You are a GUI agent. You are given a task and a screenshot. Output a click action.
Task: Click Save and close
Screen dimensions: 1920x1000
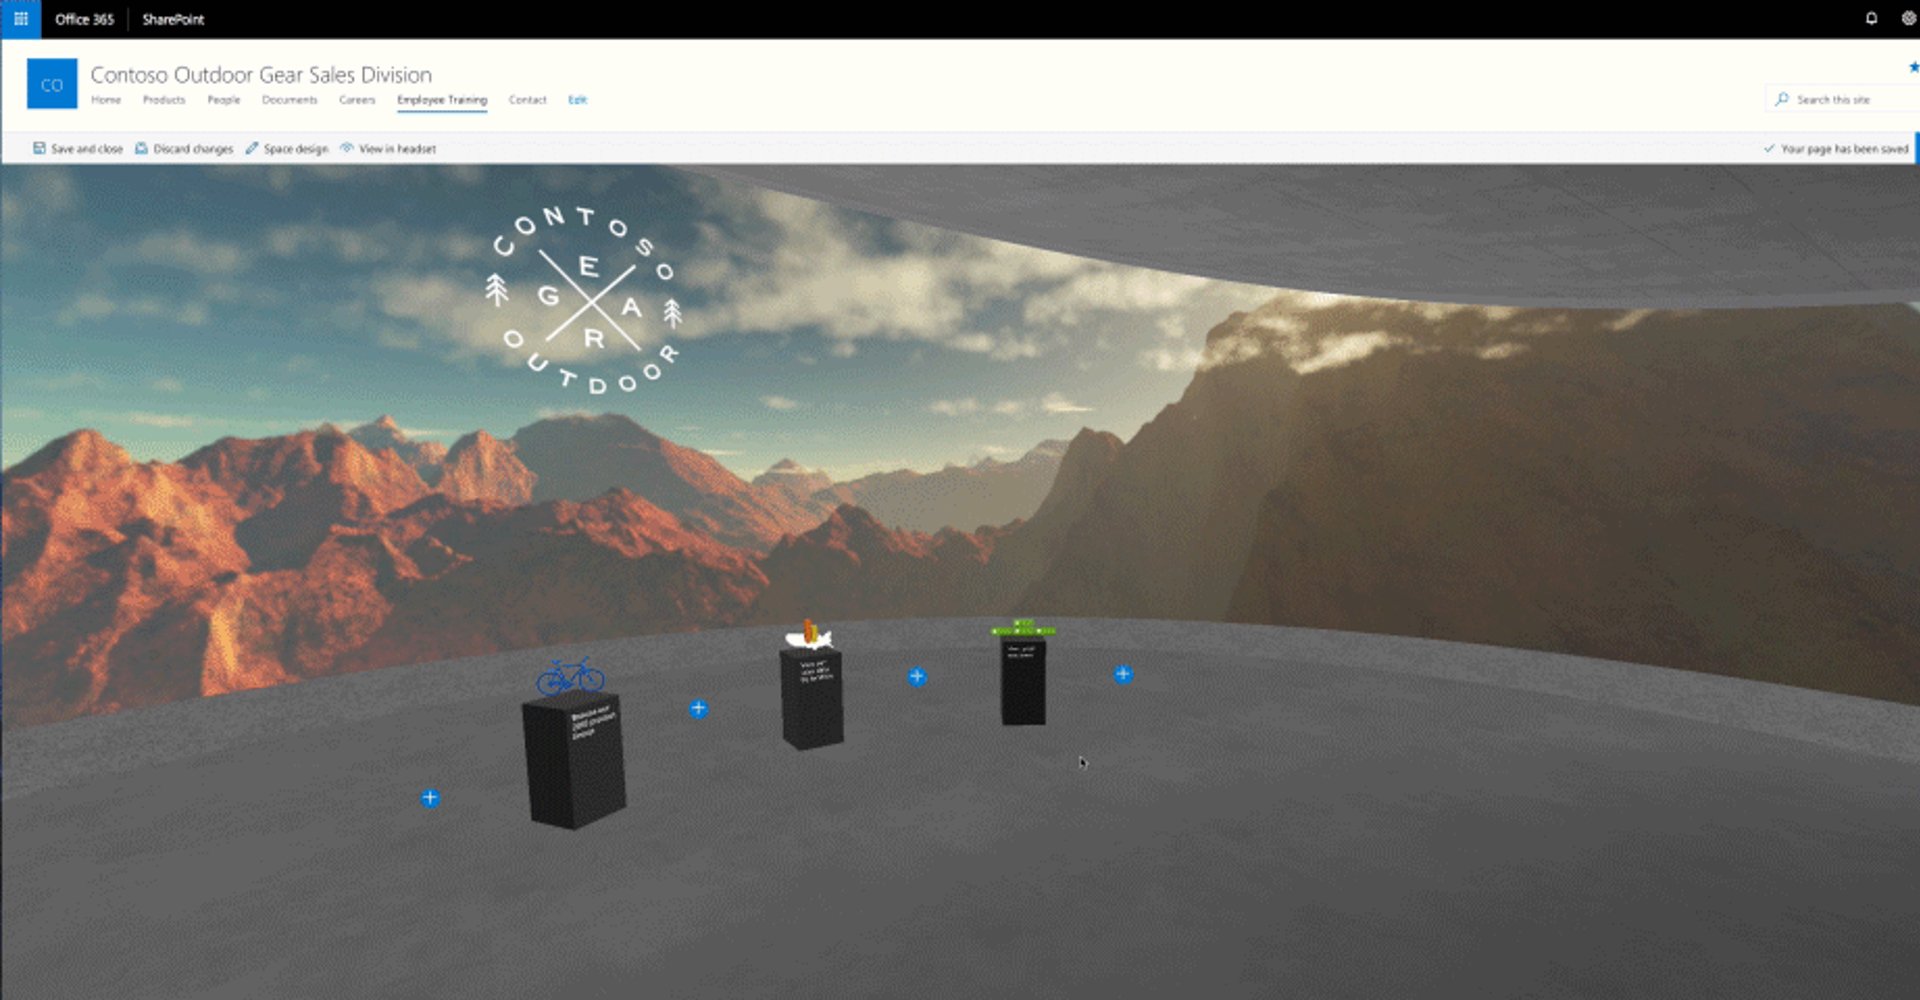click(78, 149)
